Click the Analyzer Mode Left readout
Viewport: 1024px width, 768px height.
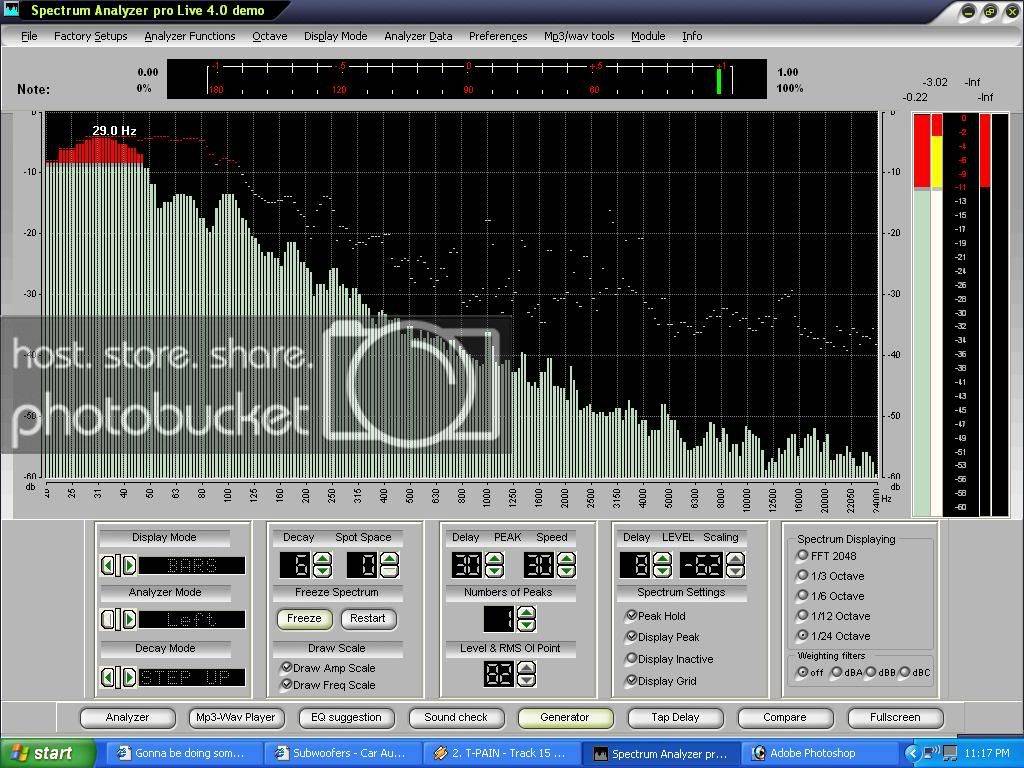(x=192, y=618)
